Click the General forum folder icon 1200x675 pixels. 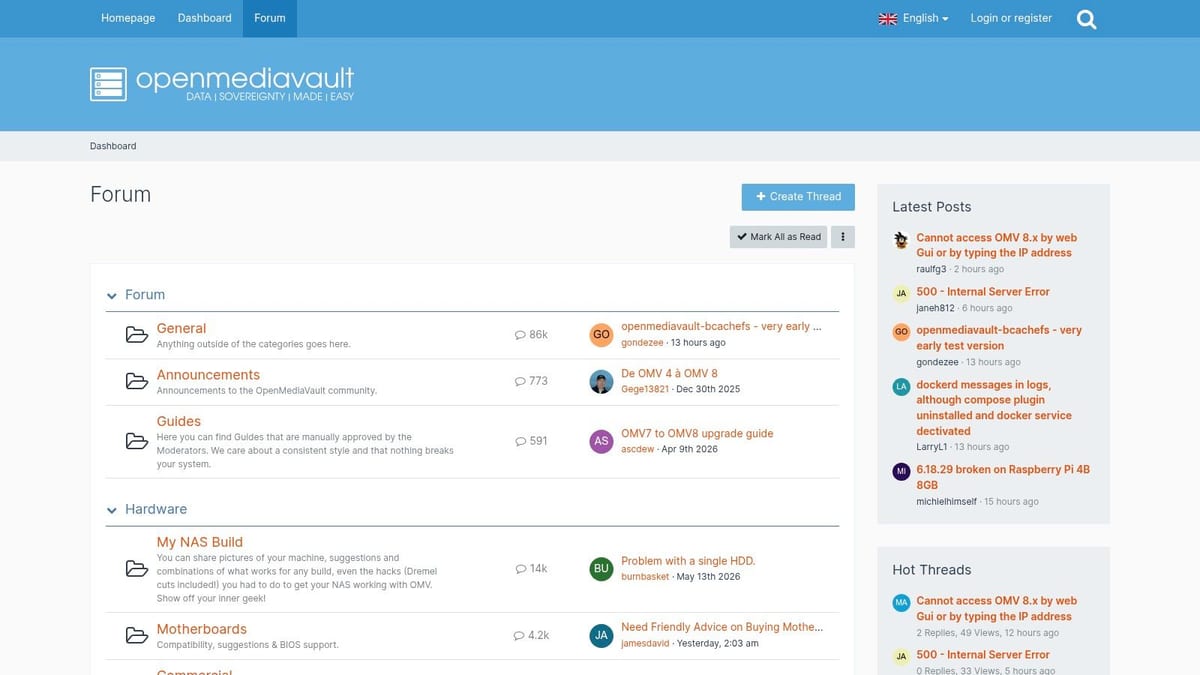pyautogui.click(x=137, y=335)
